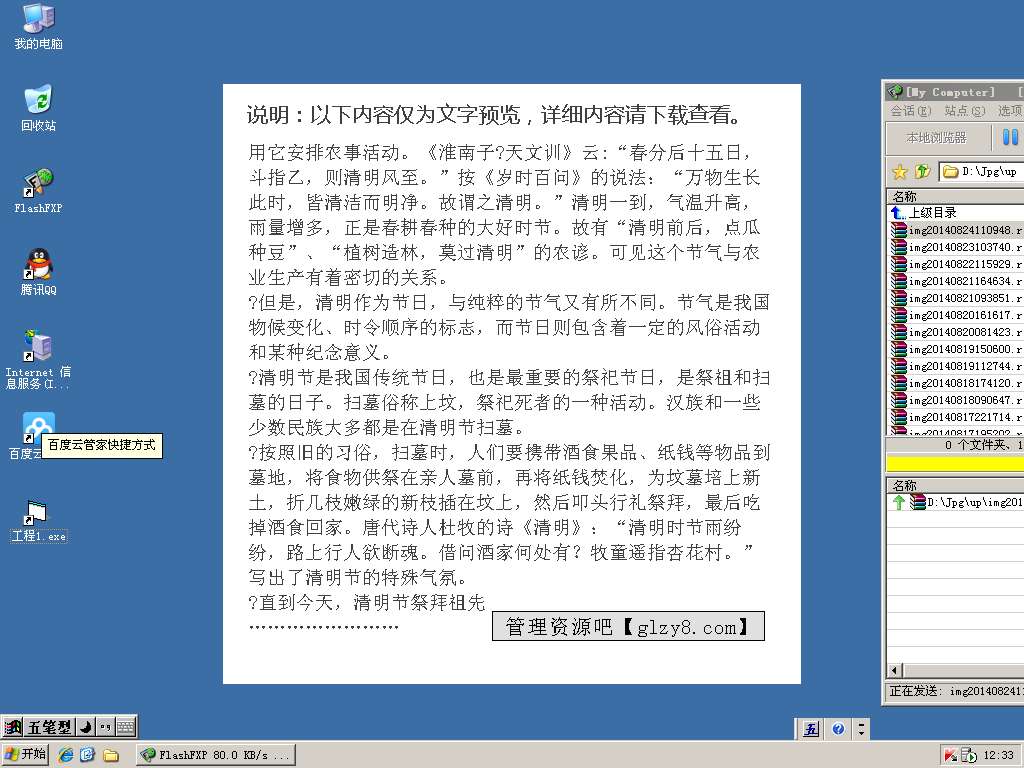The width and height of the screenshot is (1024, 768).
Task: Open the folder icon in quick launch
Action: 110,755
